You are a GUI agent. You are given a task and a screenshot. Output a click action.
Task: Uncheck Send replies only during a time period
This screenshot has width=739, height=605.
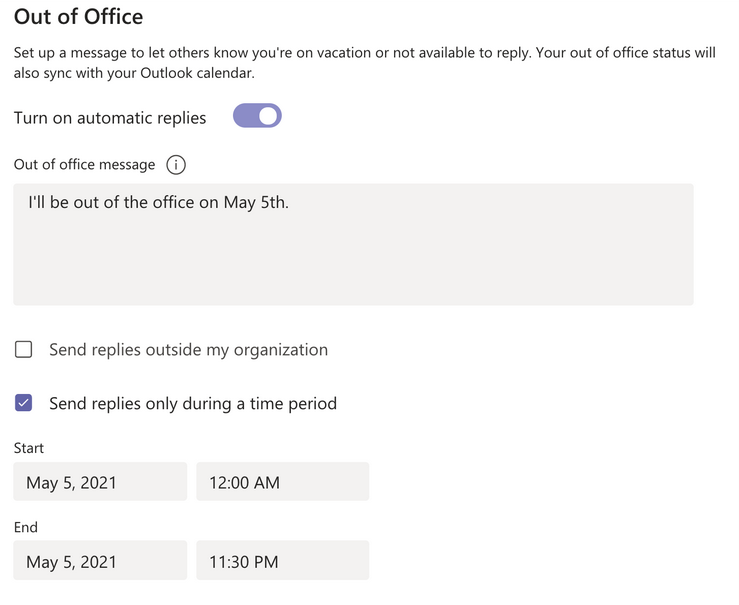click(24, 403)
